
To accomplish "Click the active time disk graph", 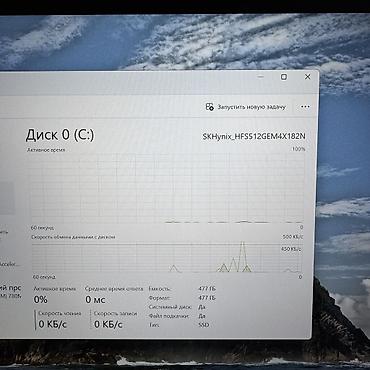I will pos(167,188).
